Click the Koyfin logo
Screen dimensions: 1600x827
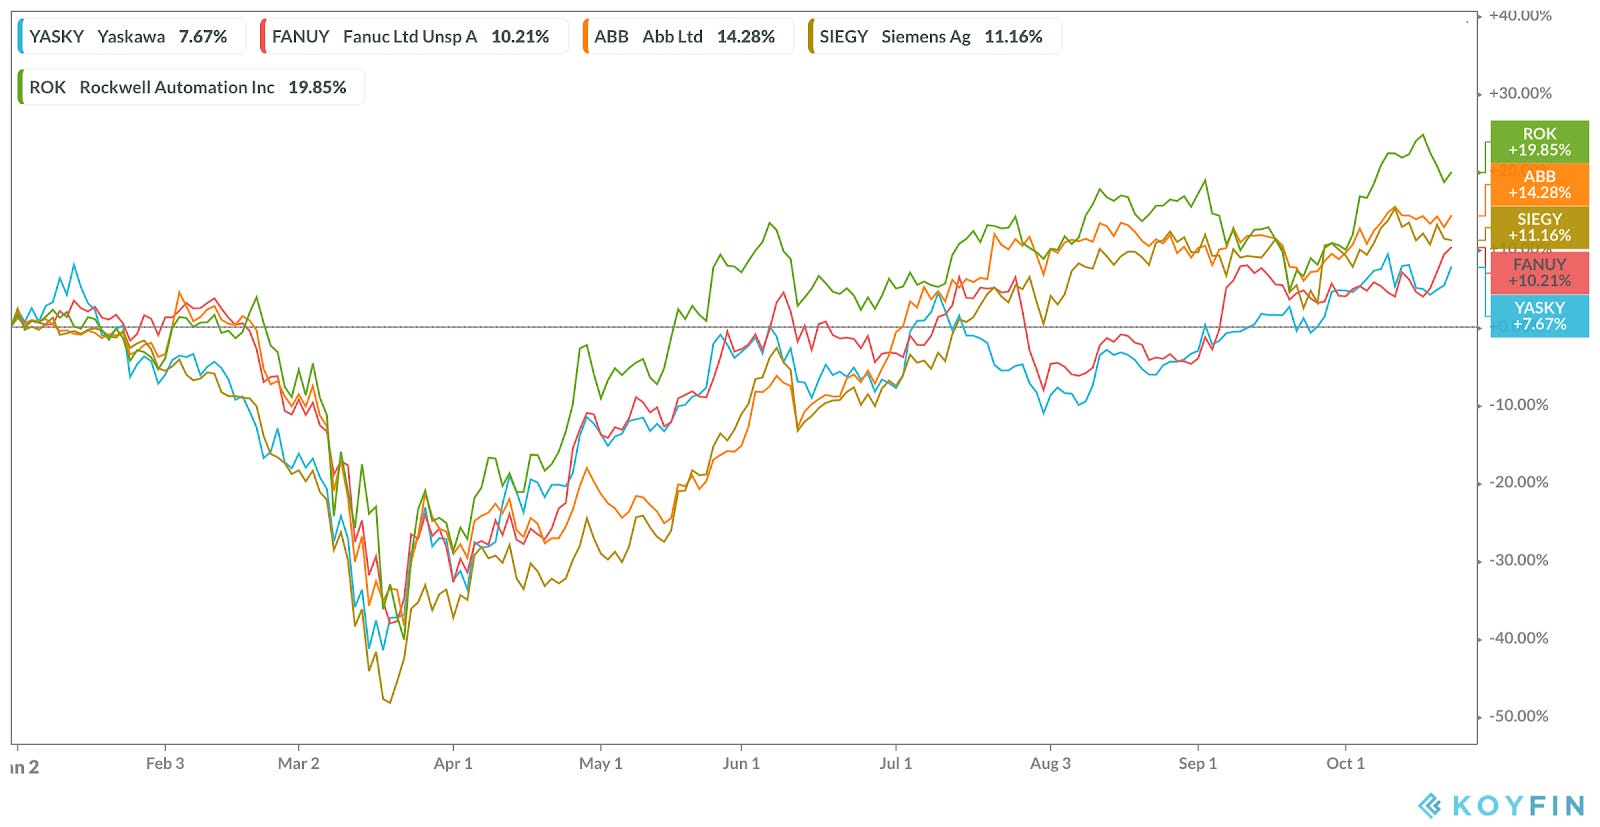pyautogui.click(x=1502, y=805)
